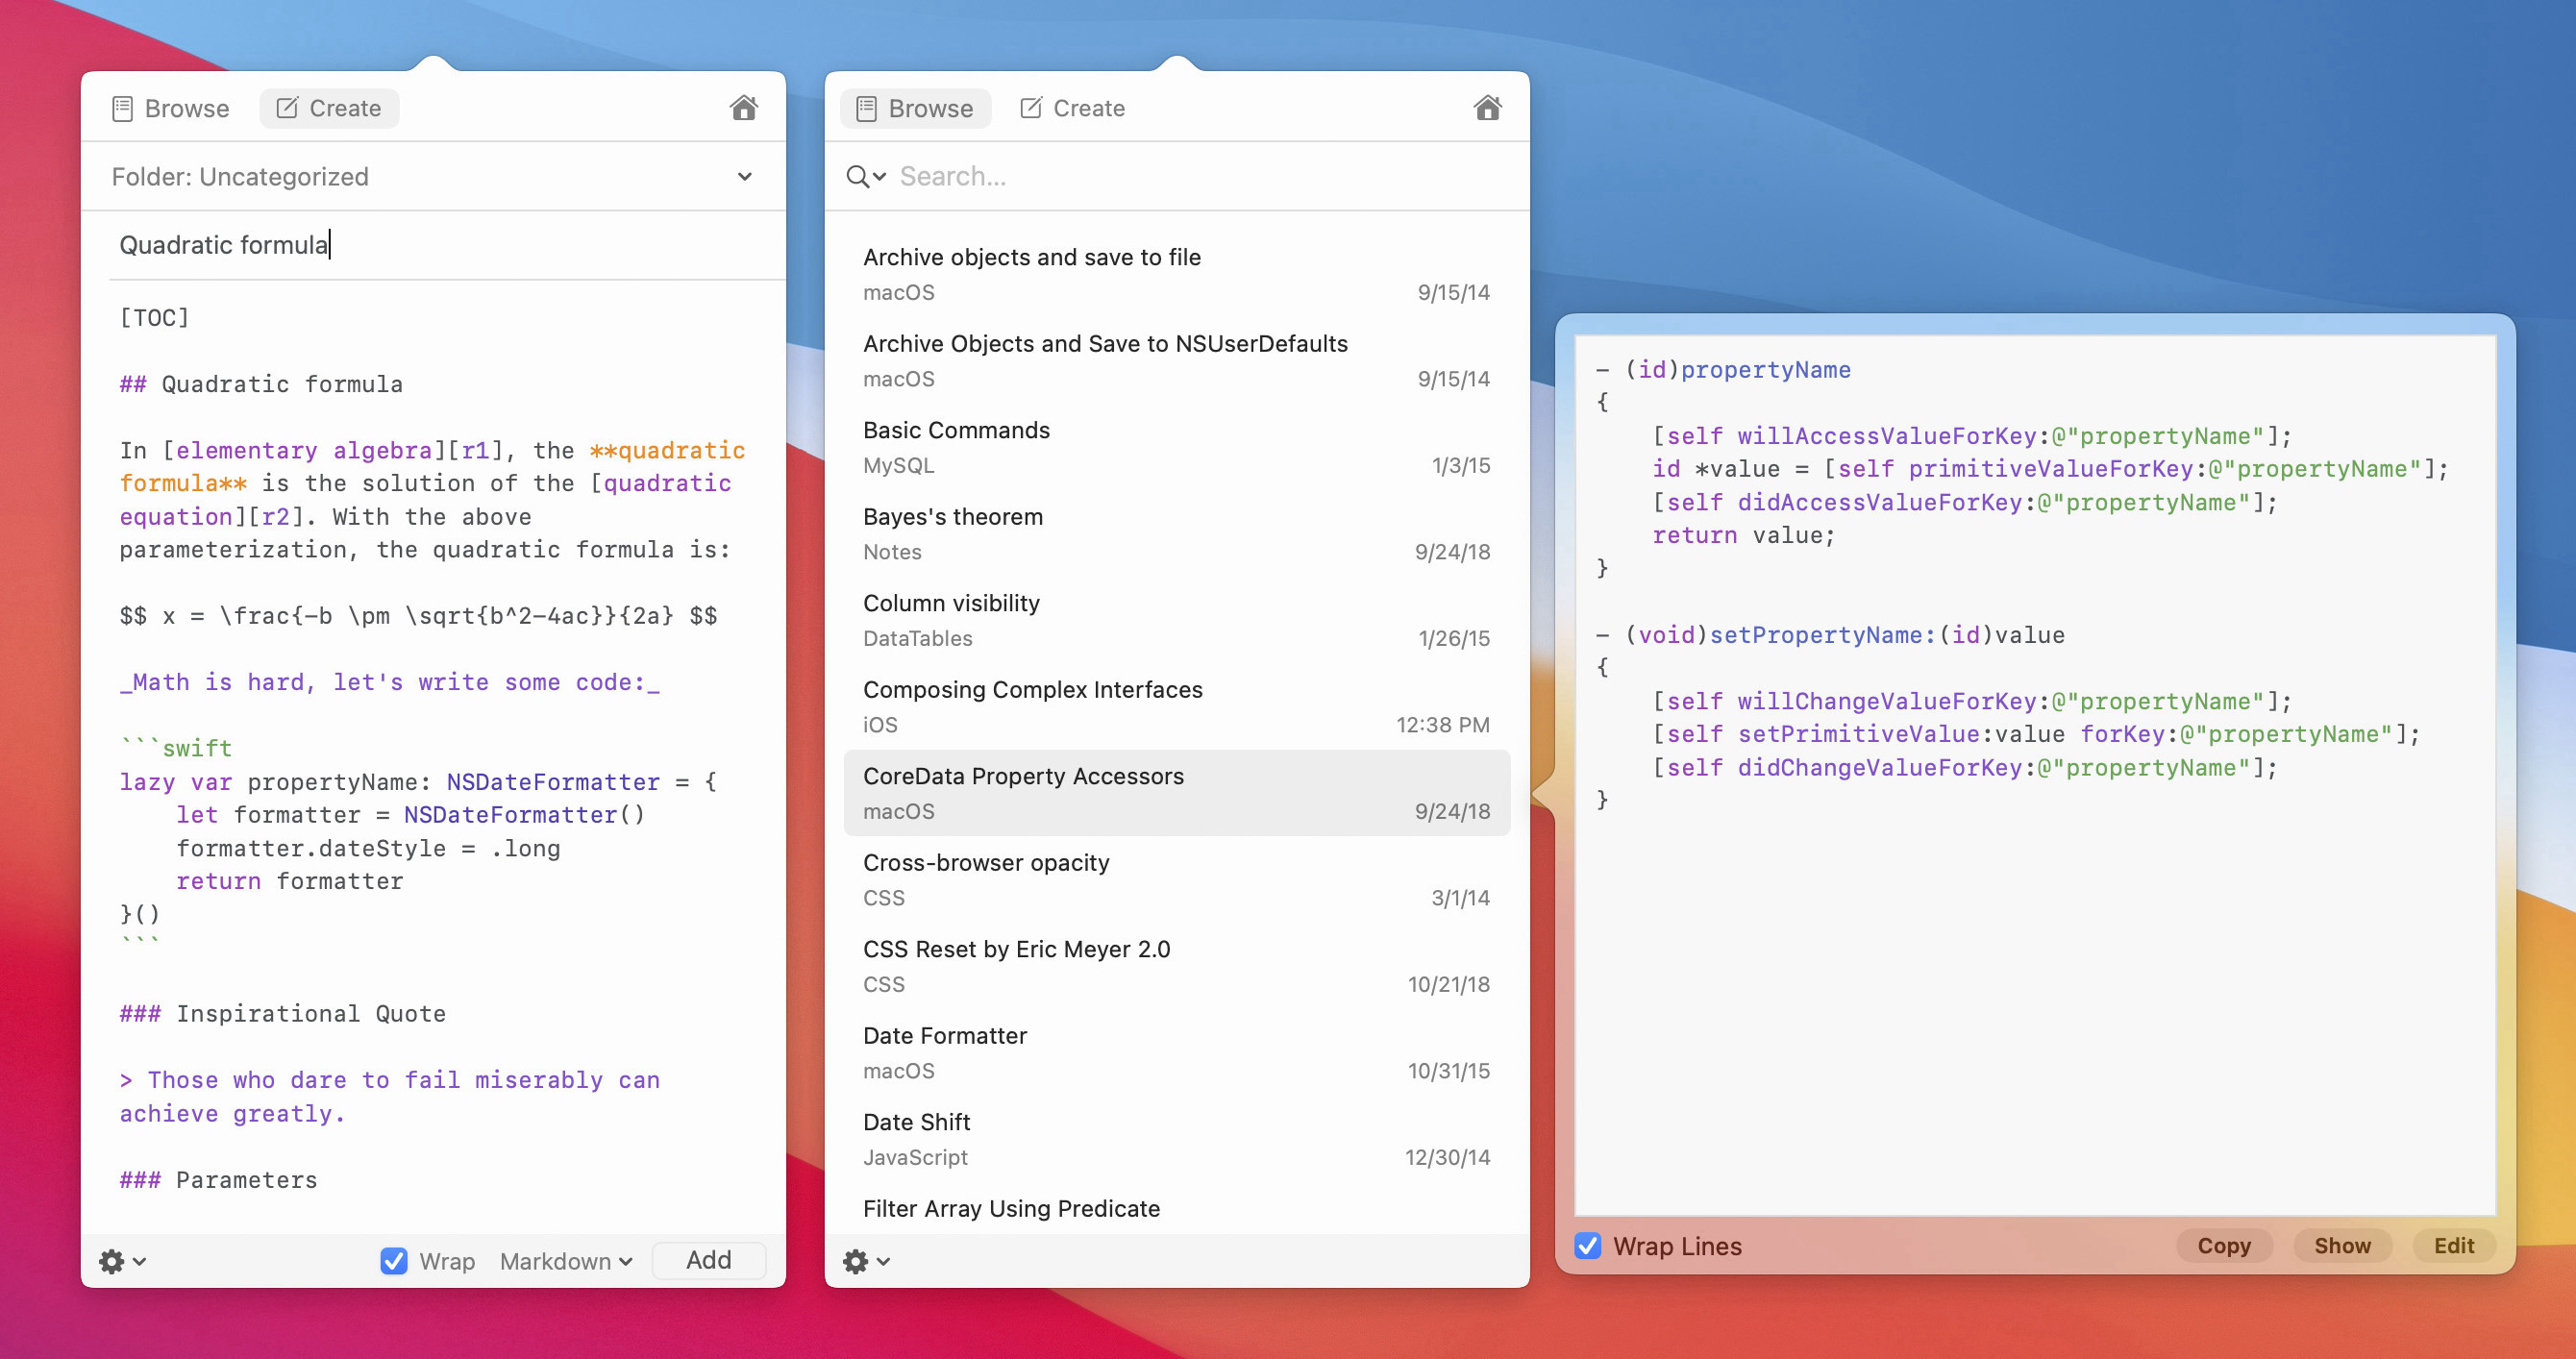
Task: Open the Markdown language dropdown
Action: [566, 1261]
